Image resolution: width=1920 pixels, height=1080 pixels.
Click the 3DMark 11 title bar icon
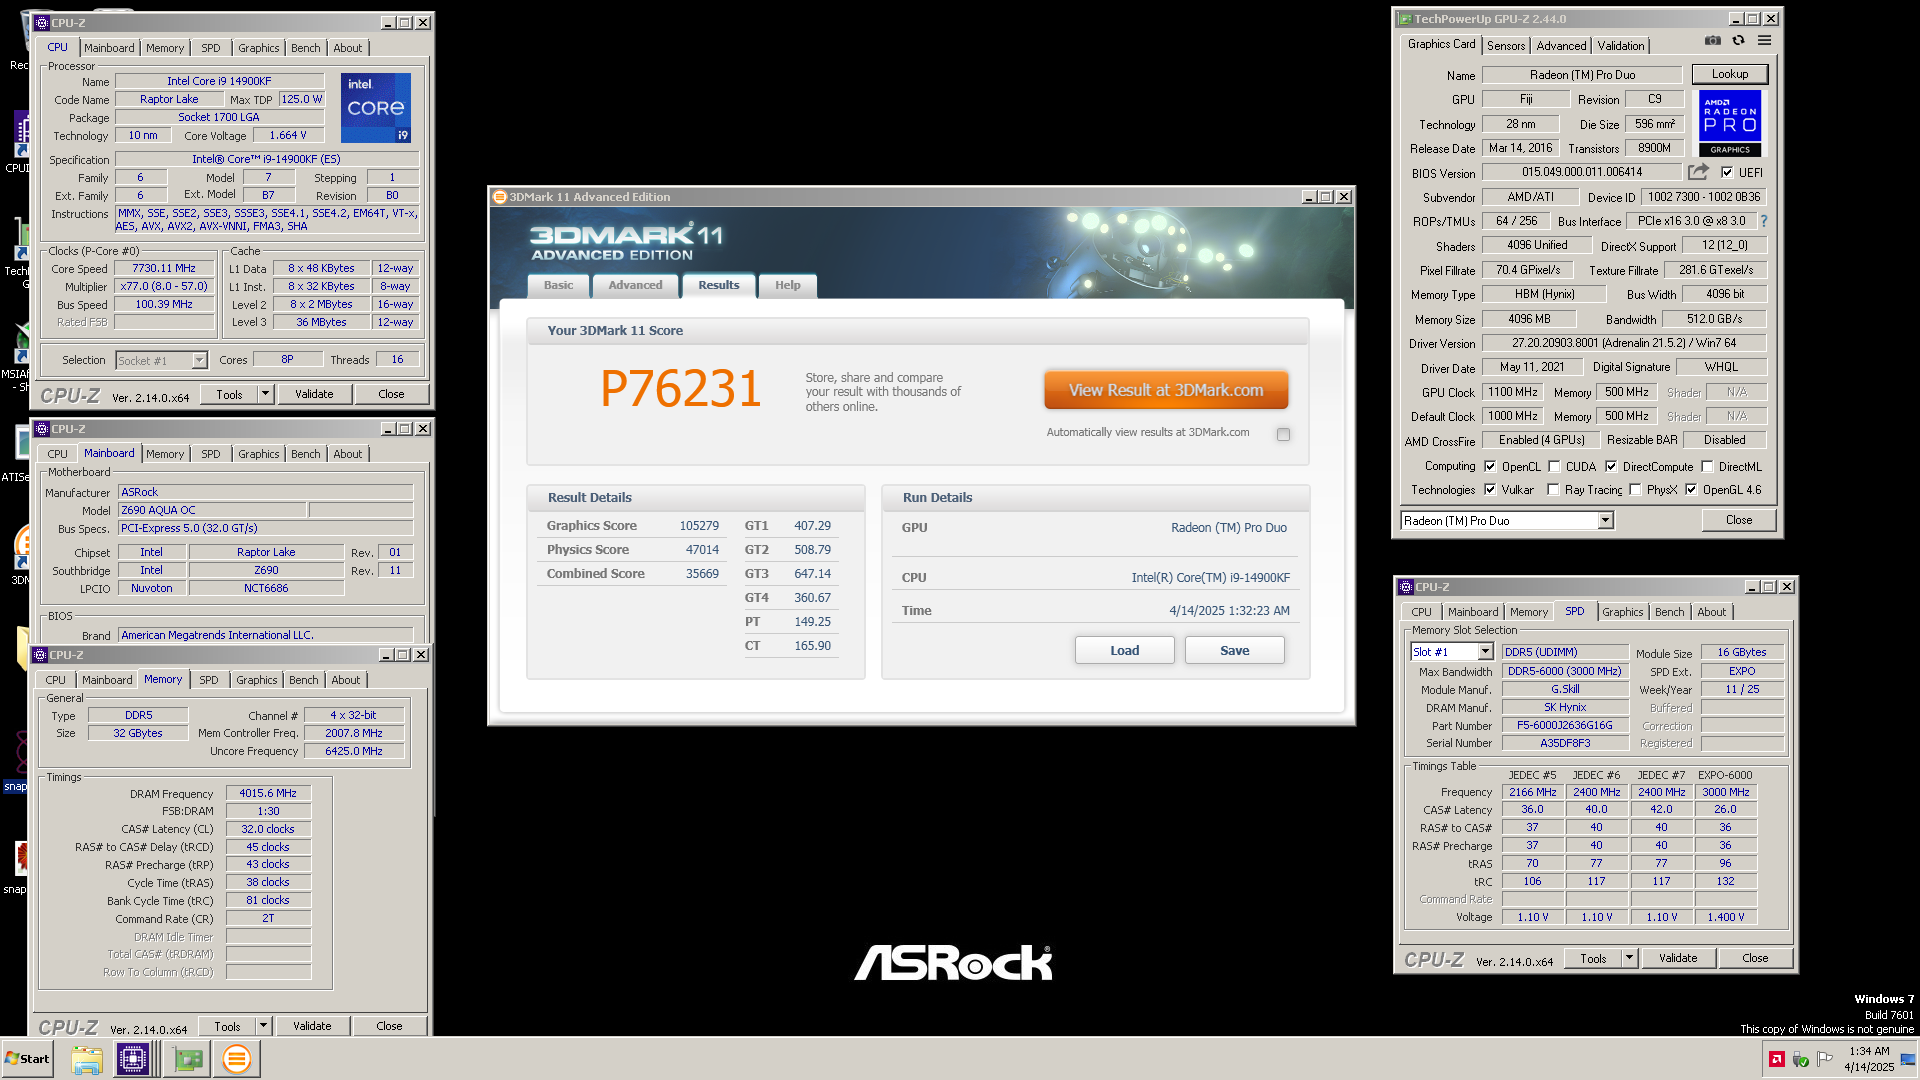click(499, 197)
